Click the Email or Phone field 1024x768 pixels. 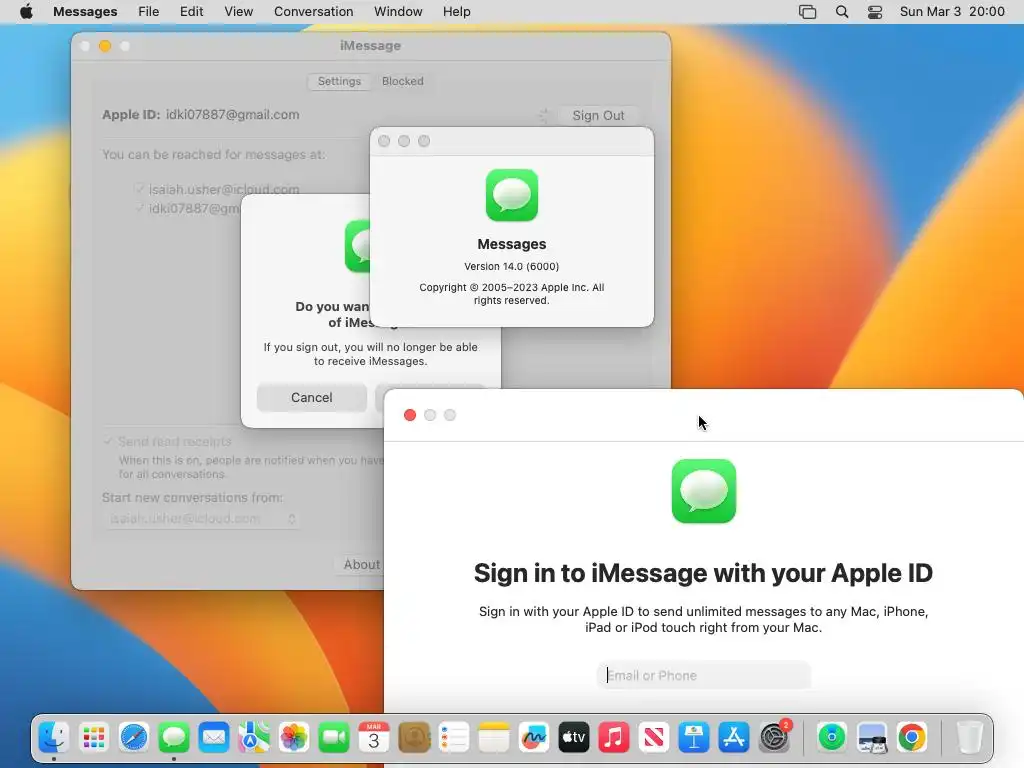pos(703,675)
